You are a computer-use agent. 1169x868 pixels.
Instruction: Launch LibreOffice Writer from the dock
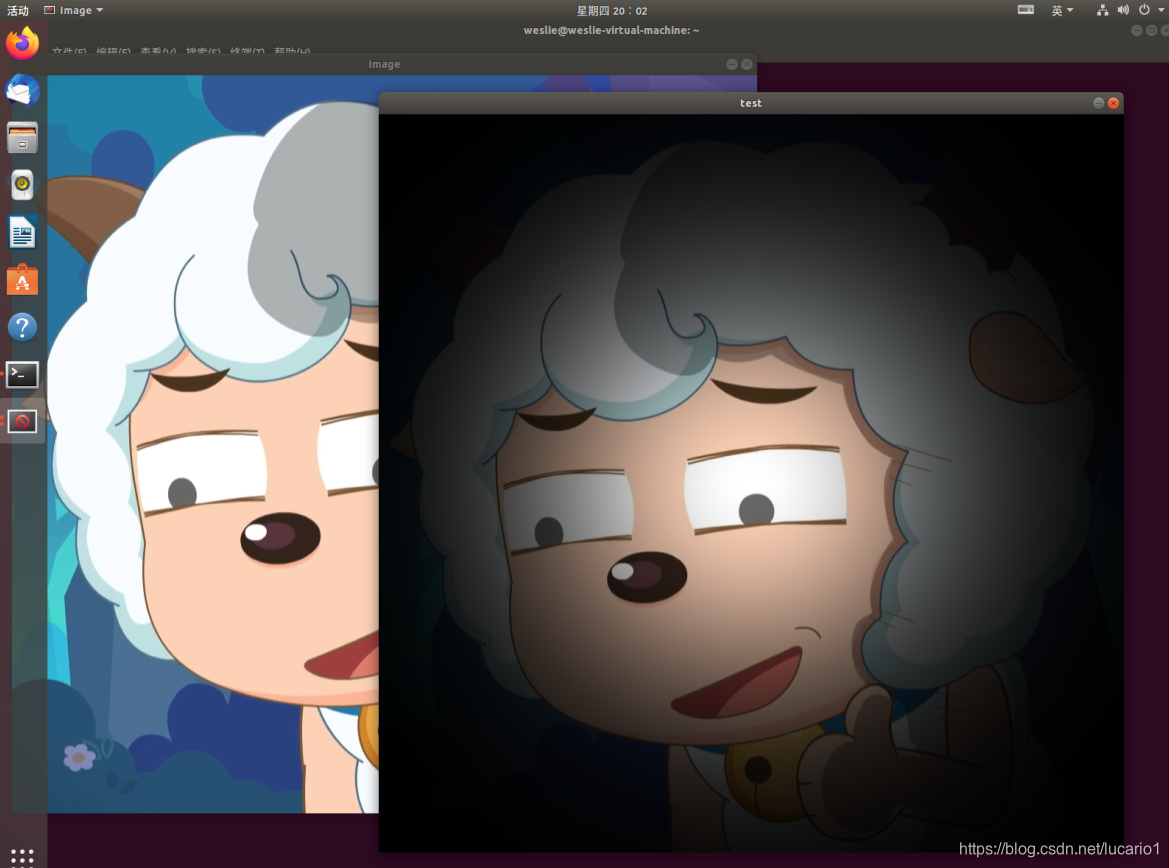22,232
